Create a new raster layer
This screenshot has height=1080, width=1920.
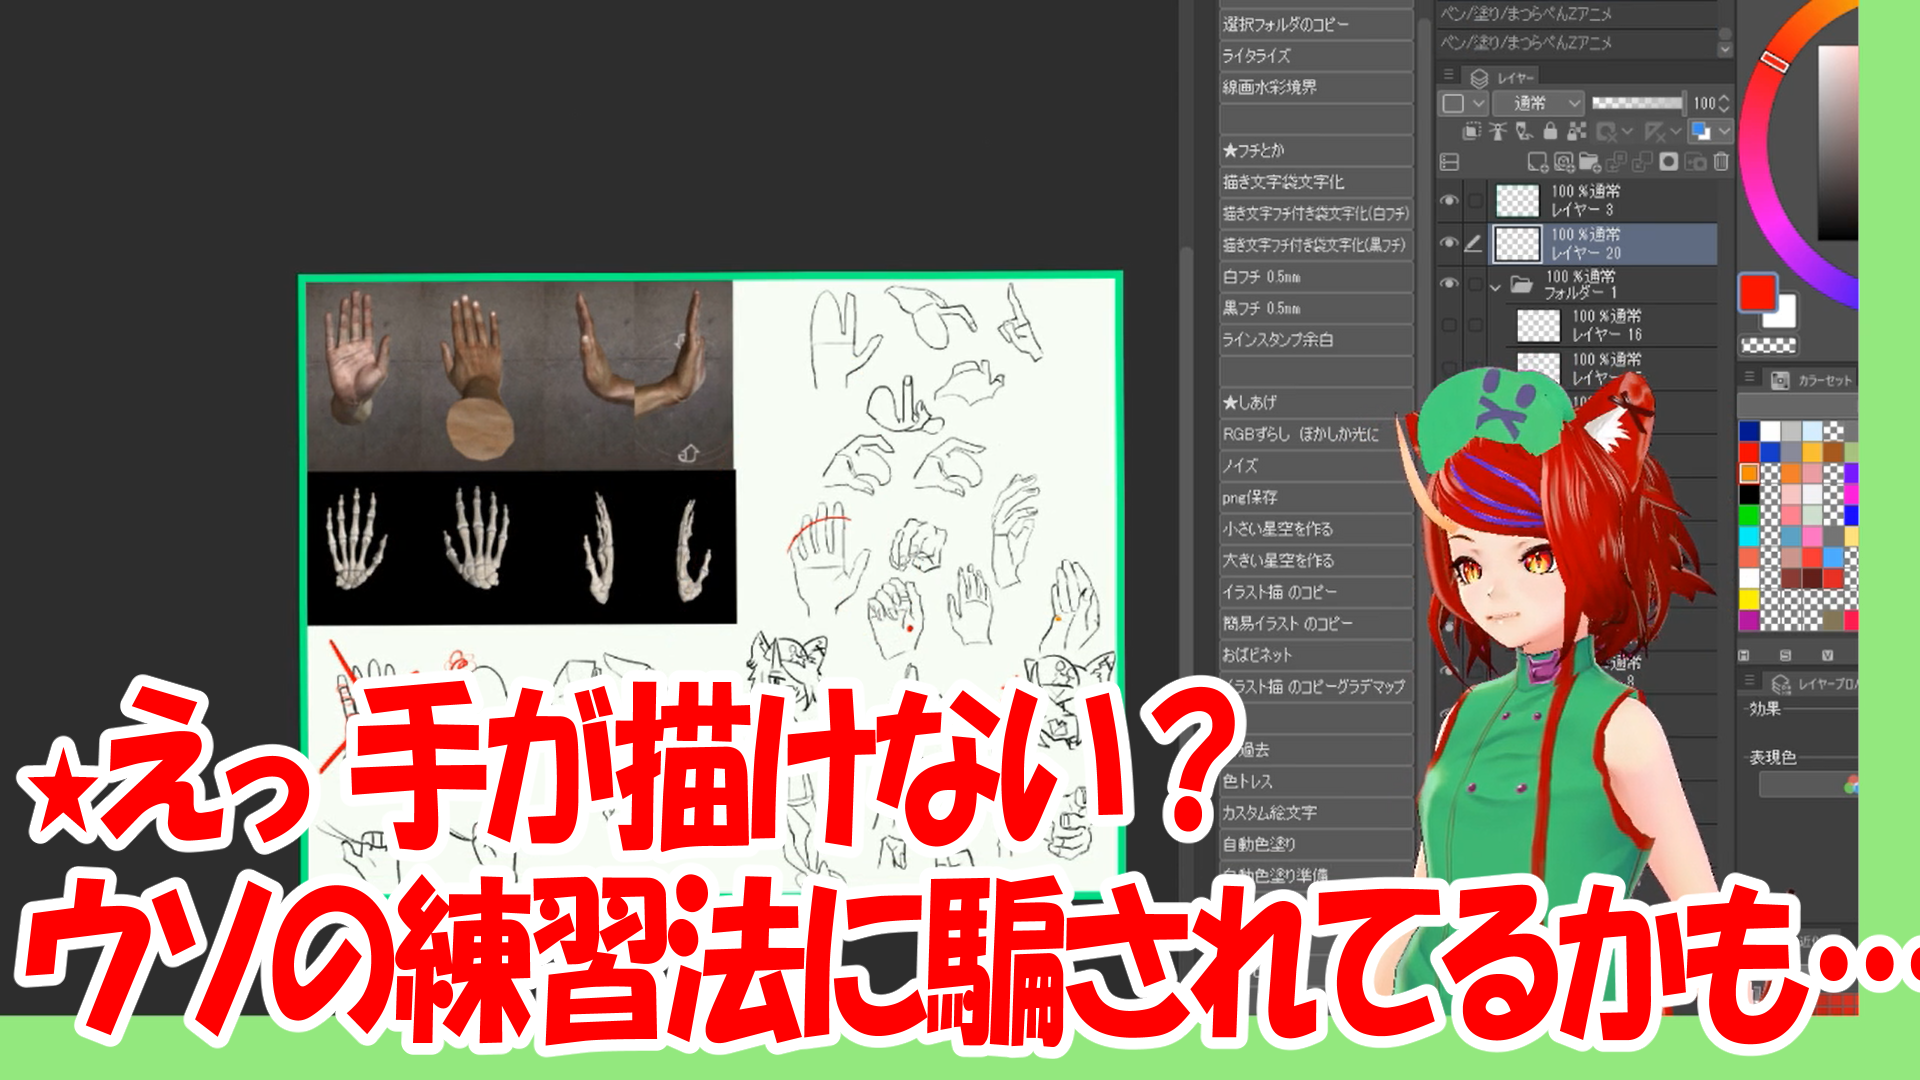(1537, 162)
